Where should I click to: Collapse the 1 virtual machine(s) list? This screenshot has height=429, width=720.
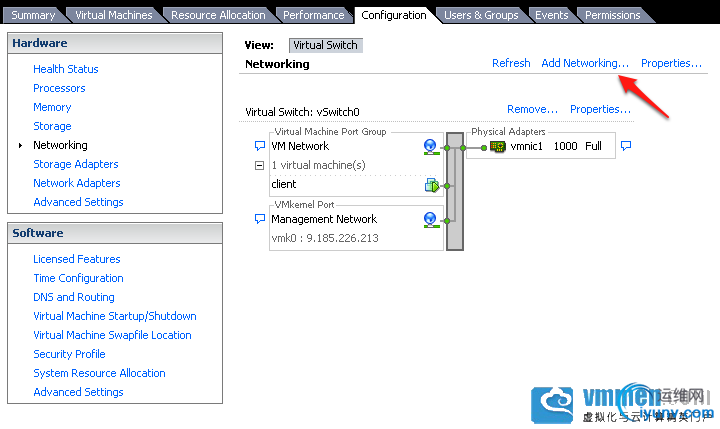pos(260,165)
